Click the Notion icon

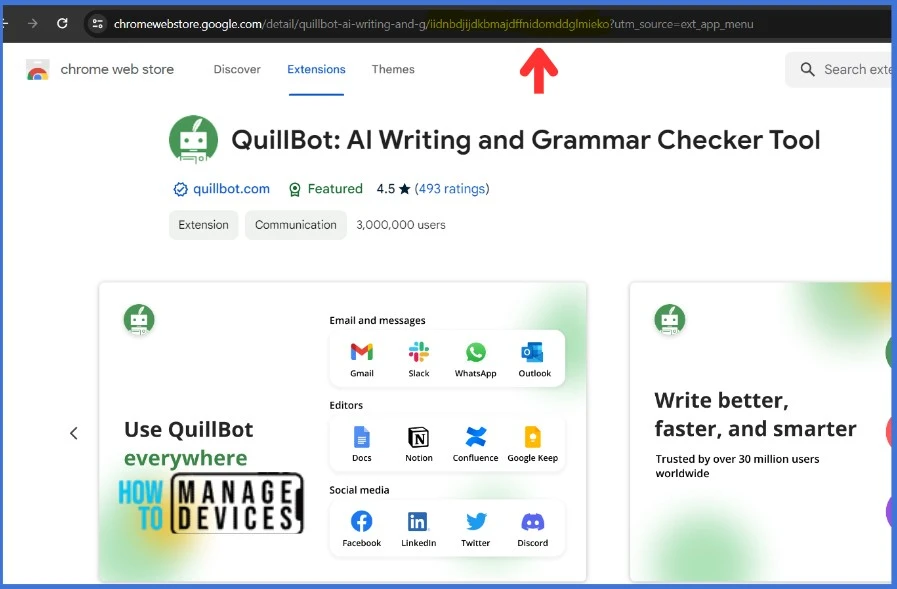(419, 437)
